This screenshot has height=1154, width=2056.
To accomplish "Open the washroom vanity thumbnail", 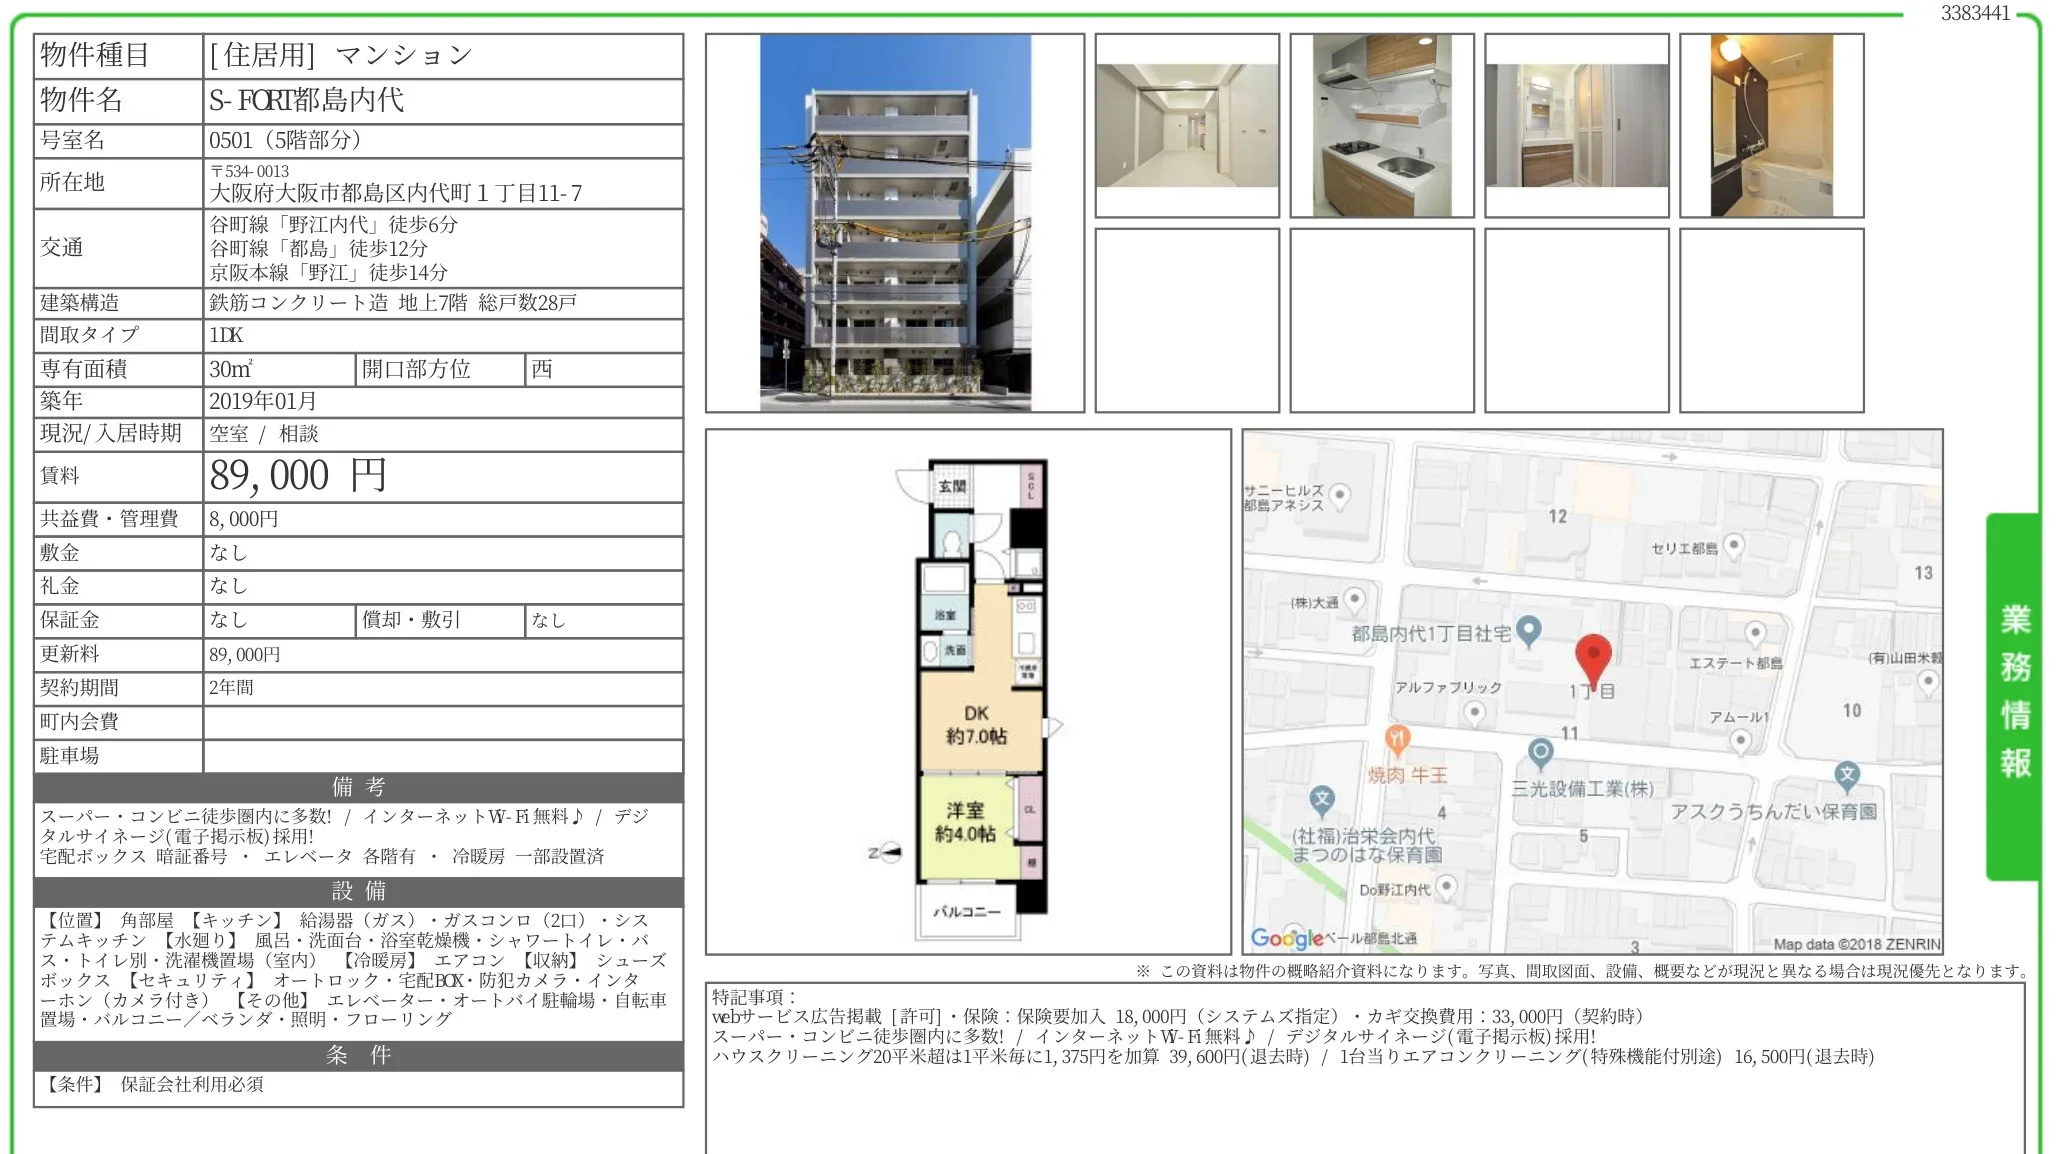I will (x=1576, y=126).
